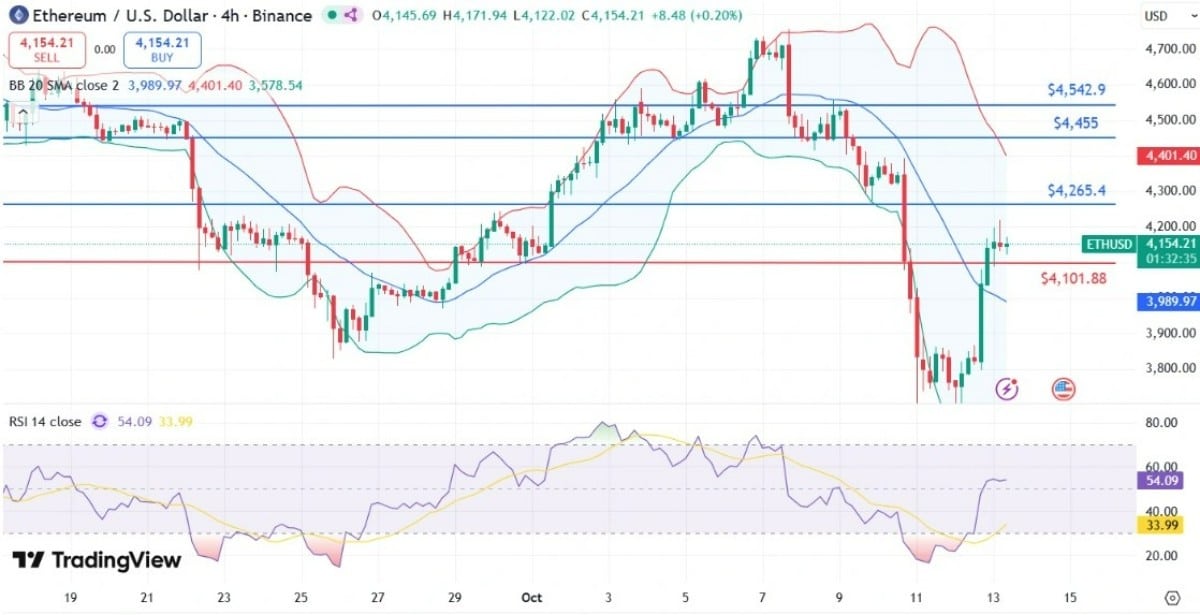Click the Oct marker on the time axis

point(530,598)
